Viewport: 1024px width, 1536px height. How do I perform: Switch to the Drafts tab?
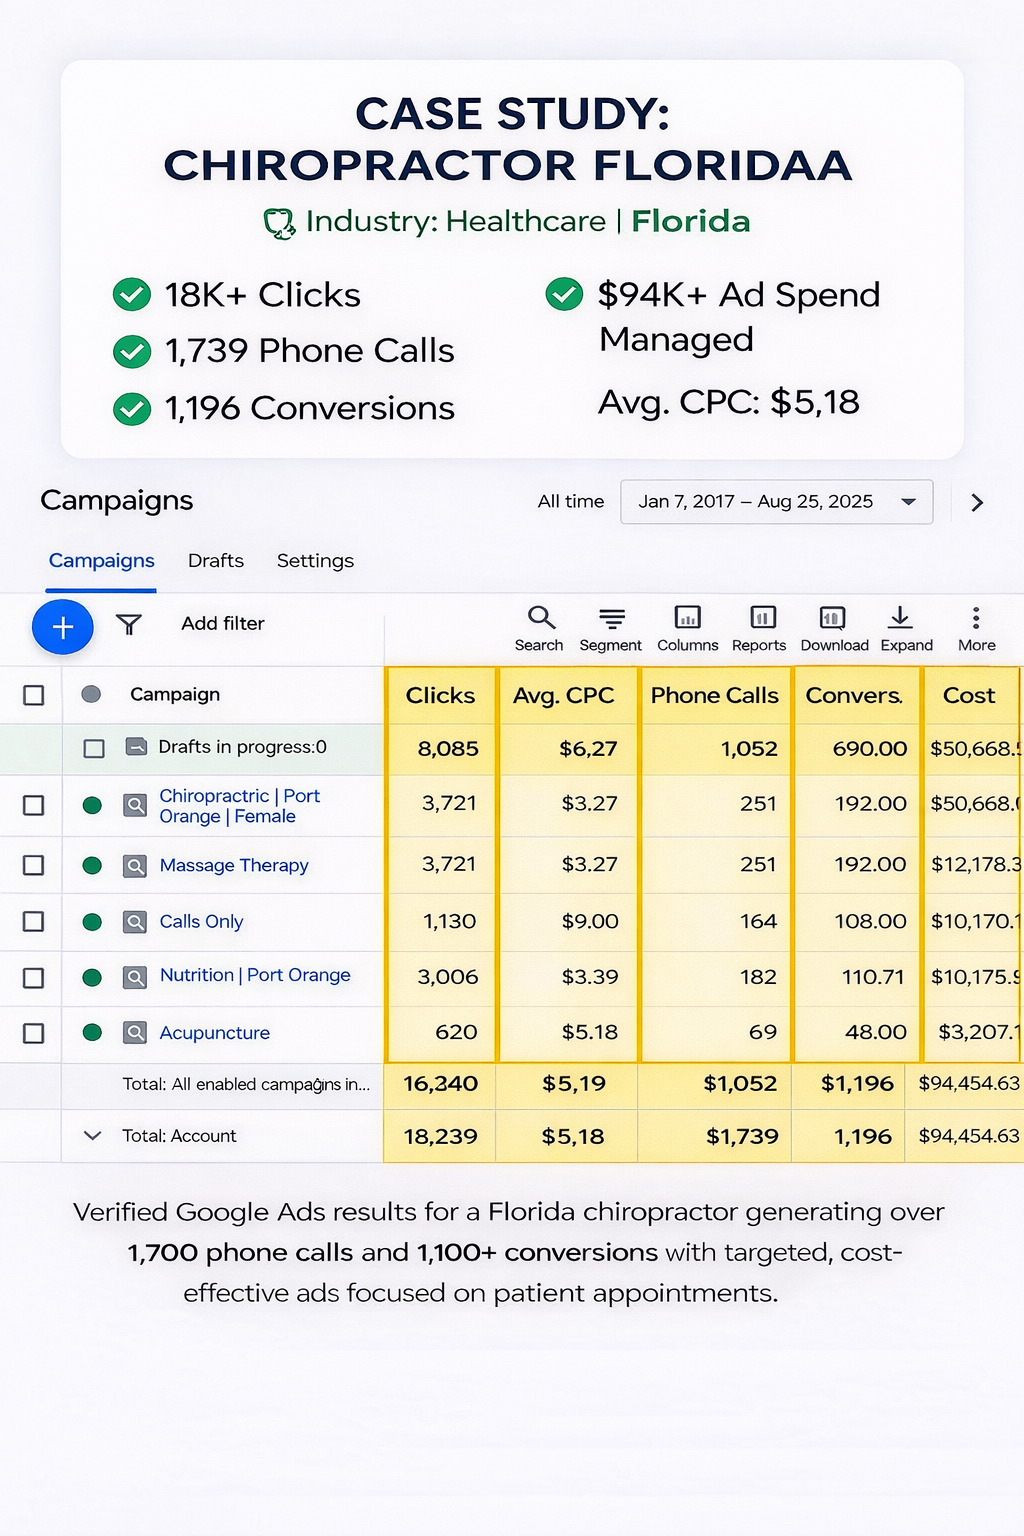pos(216,561)
